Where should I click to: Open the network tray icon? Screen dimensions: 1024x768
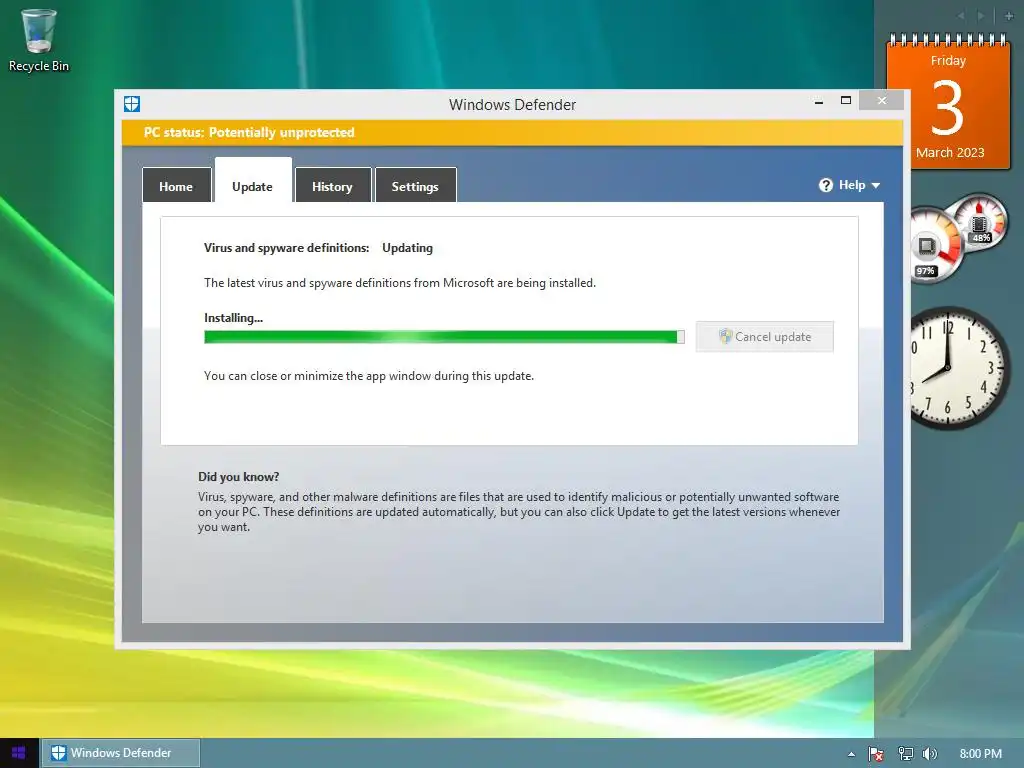pos(905,754)
